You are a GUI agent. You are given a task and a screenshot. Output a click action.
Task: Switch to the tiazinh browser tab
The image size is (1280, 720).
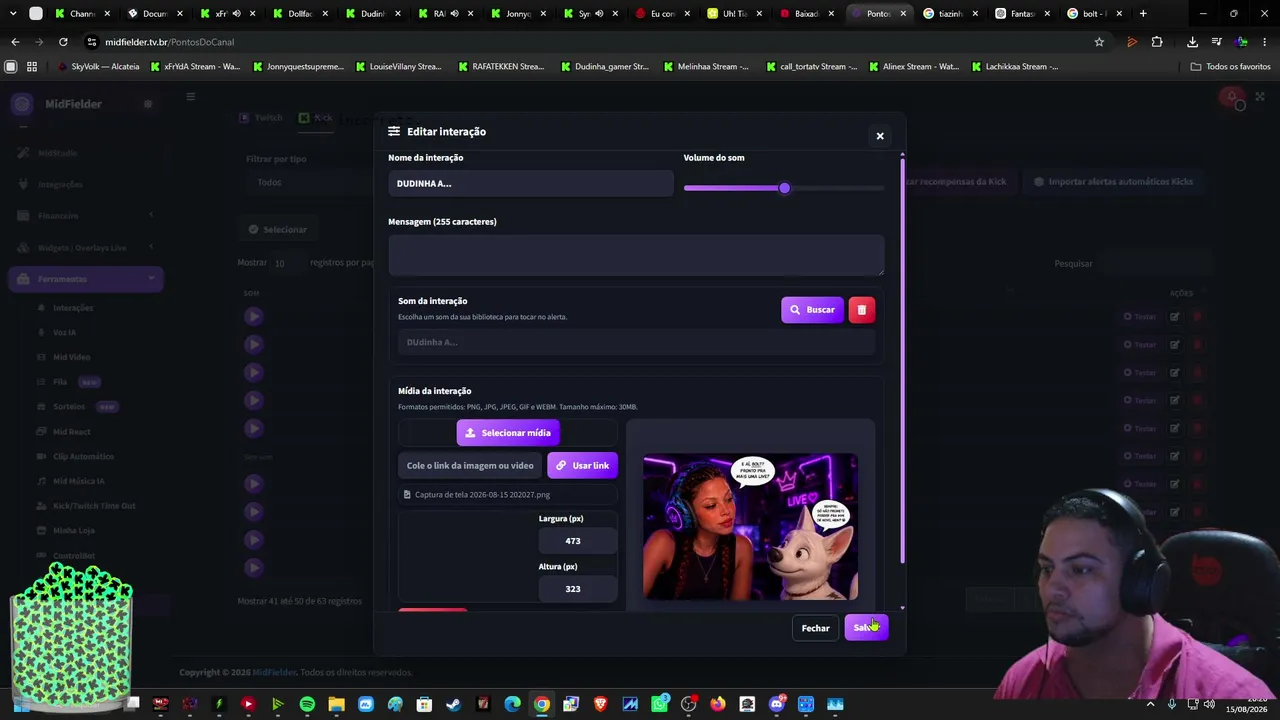click(950, 14)
